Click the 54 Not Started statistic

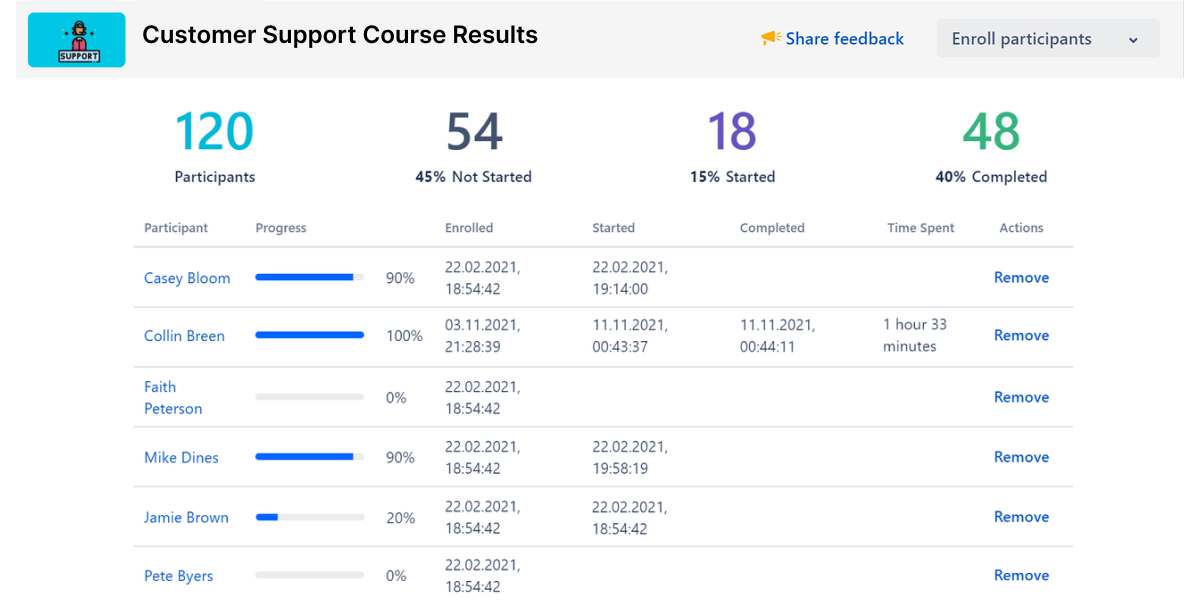pos(474,146)
